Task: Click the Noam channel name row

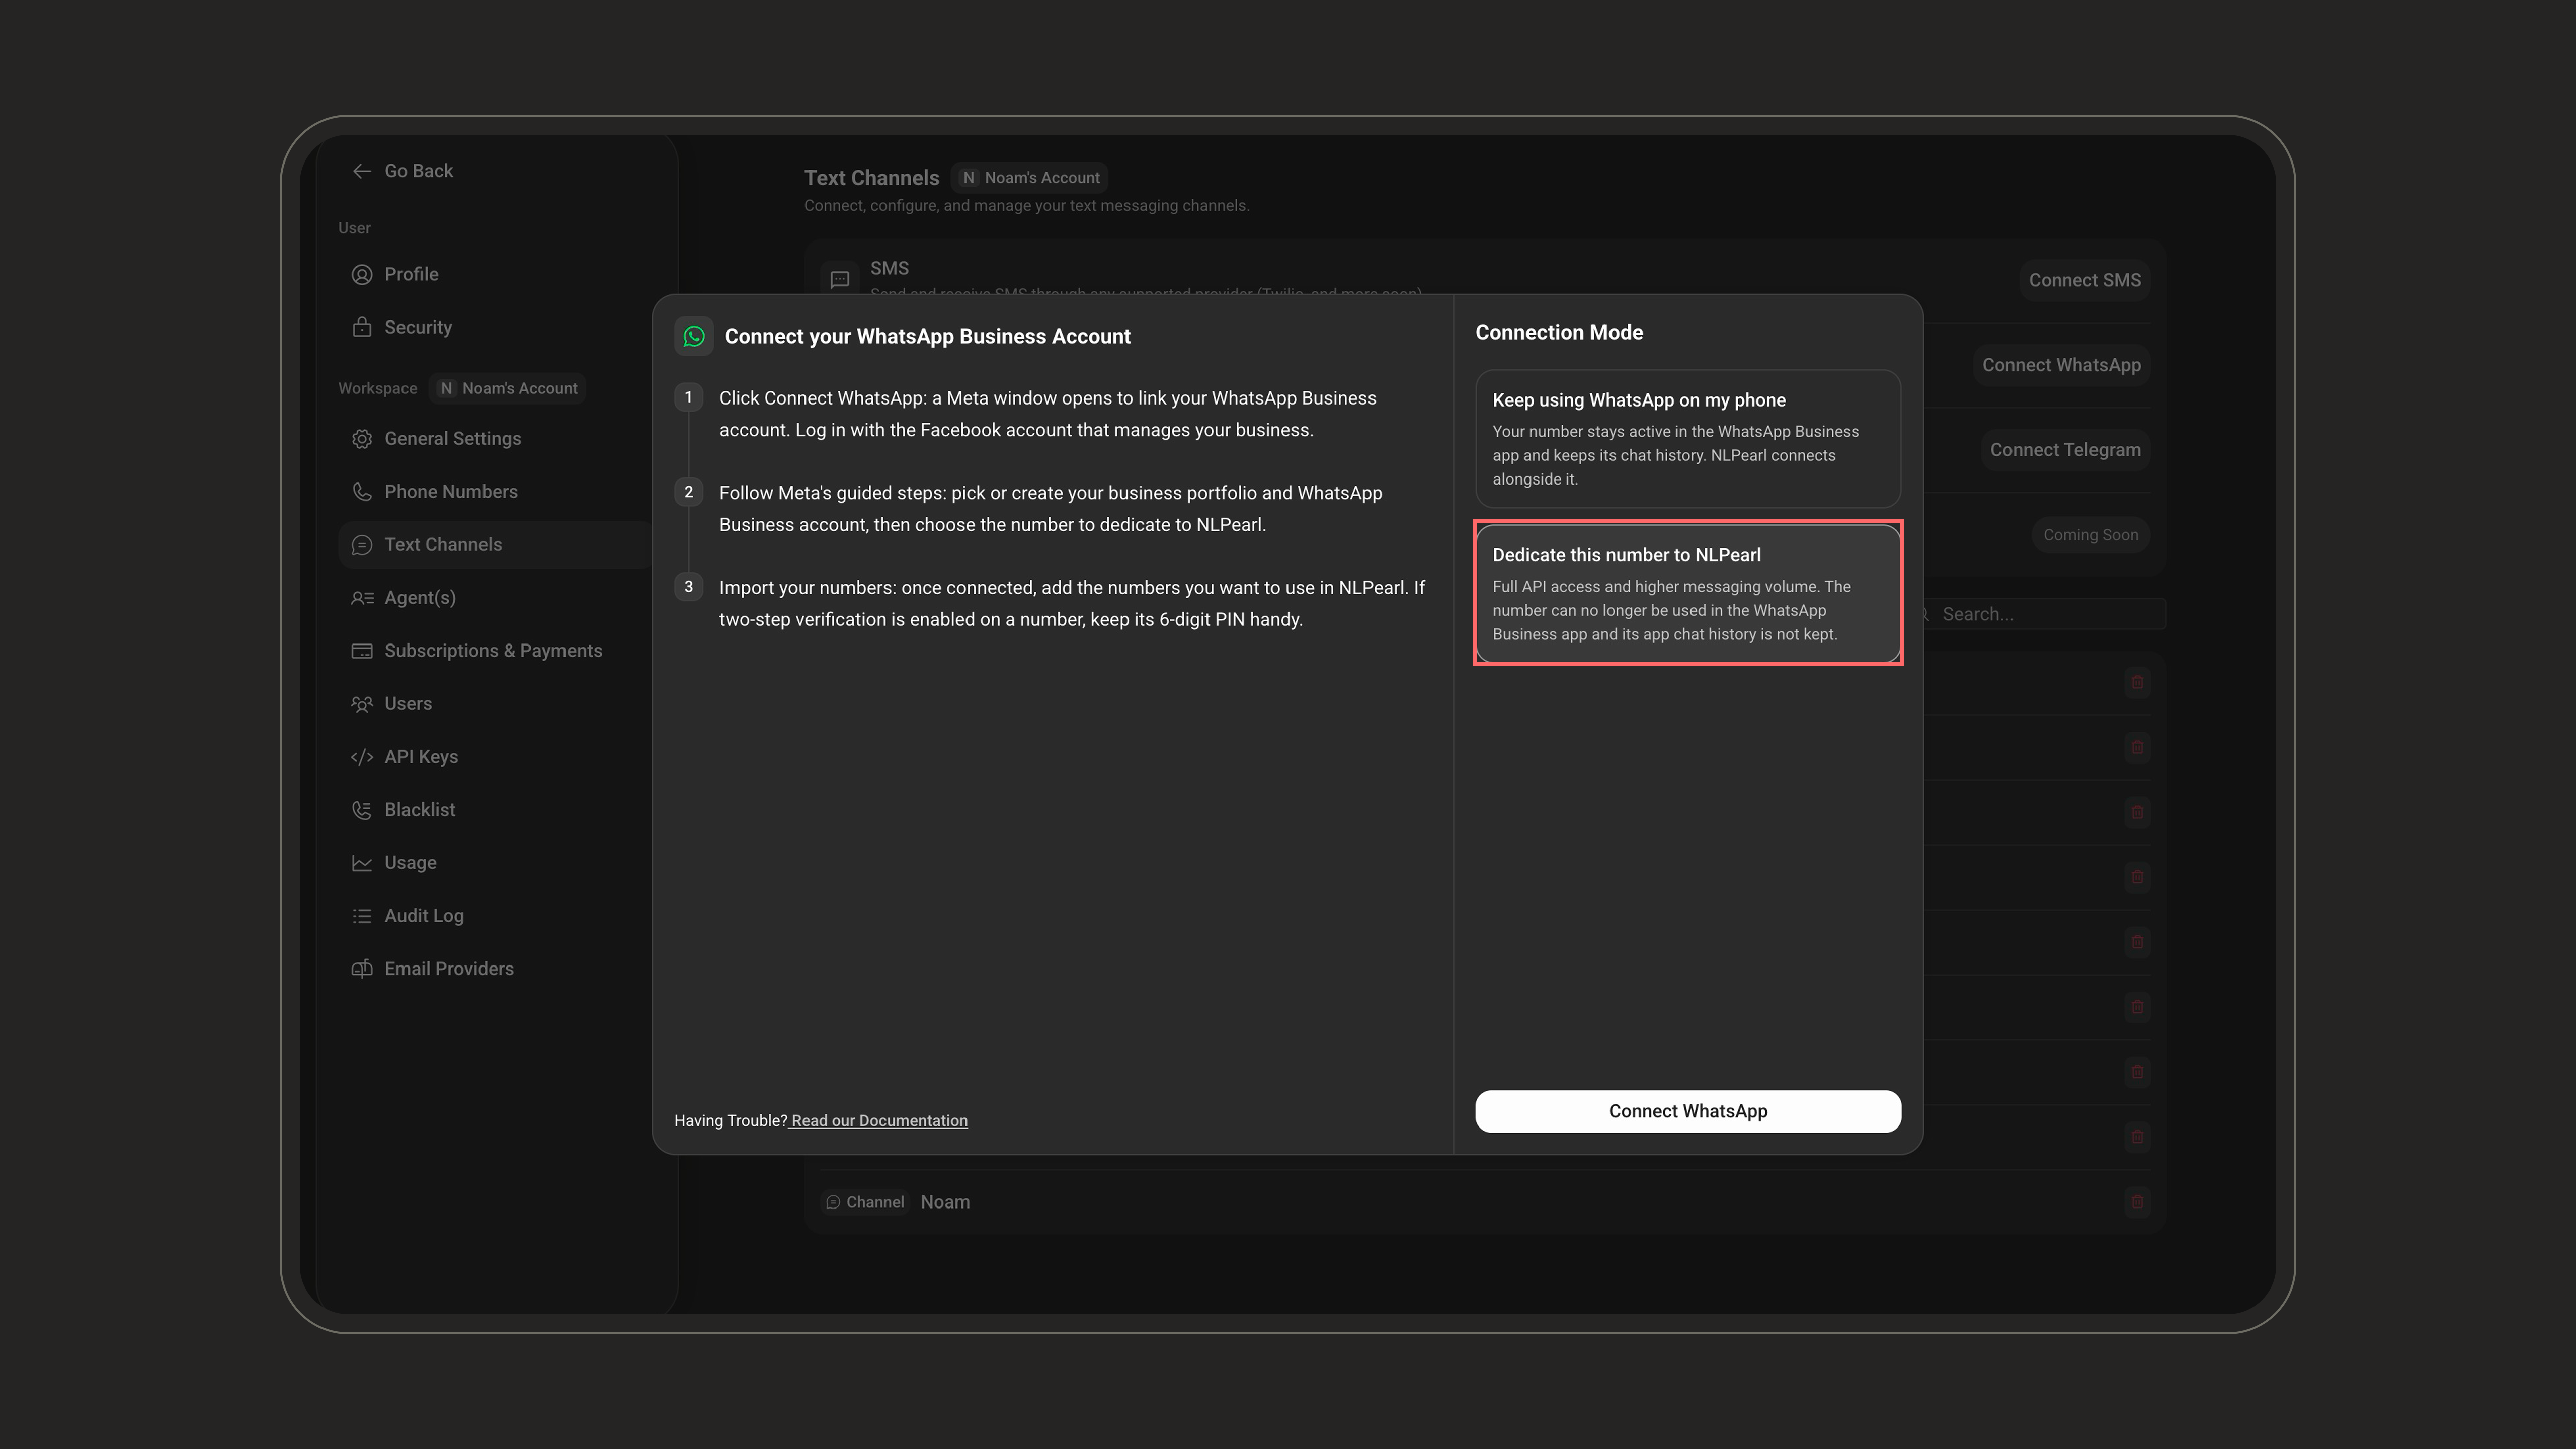Action: (x=1485, y=1202)
